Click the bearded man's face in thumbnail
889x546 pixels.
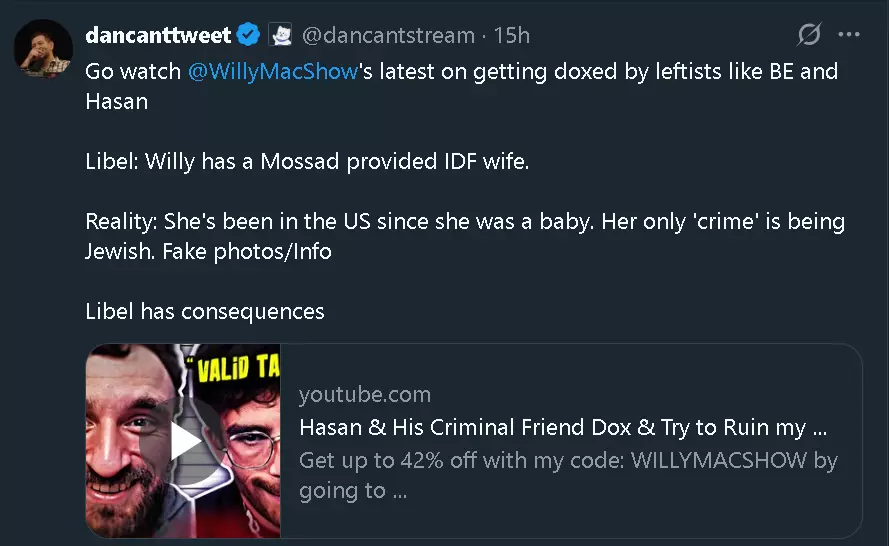(129, 442)
